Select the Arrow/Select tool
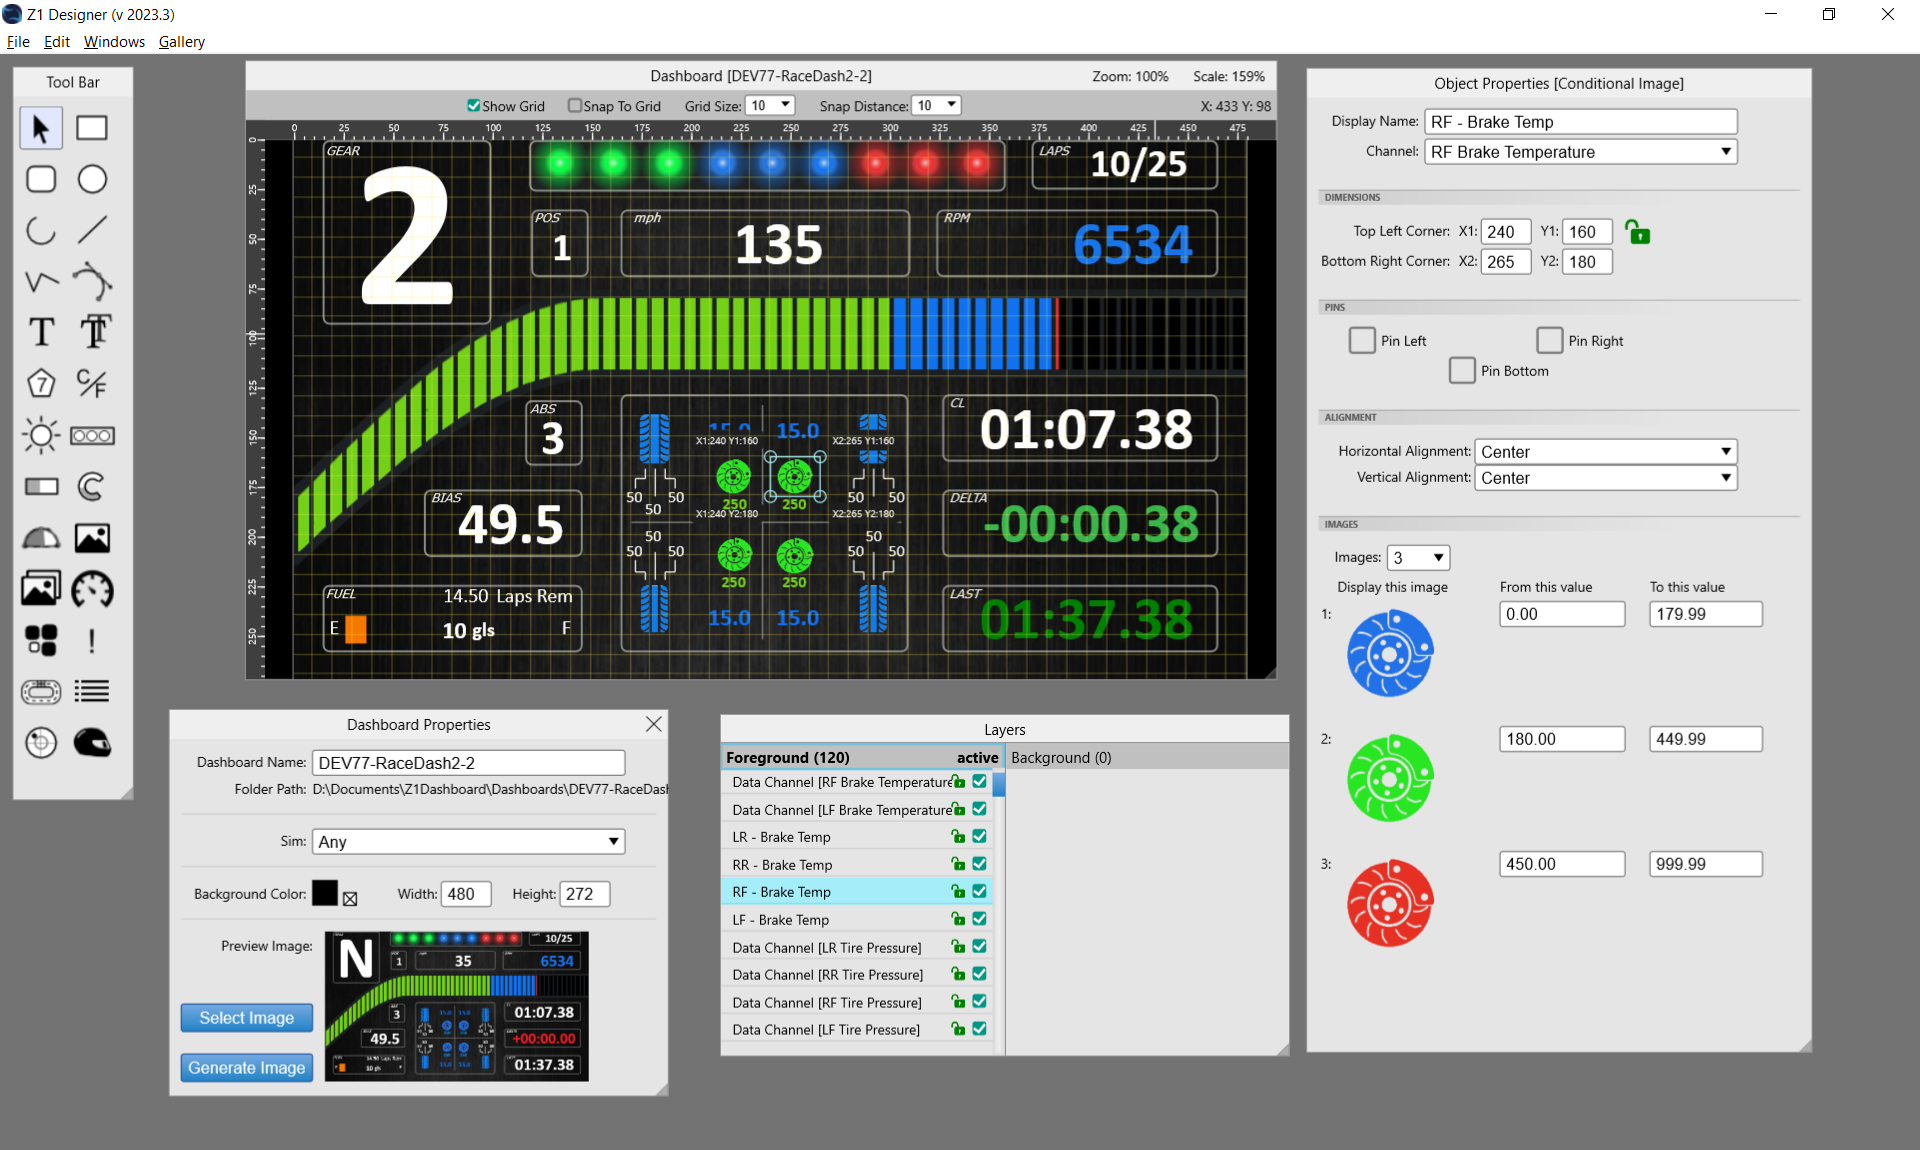The height and width of the screenshot is (1150, 1920). click(x=40, y=127)
